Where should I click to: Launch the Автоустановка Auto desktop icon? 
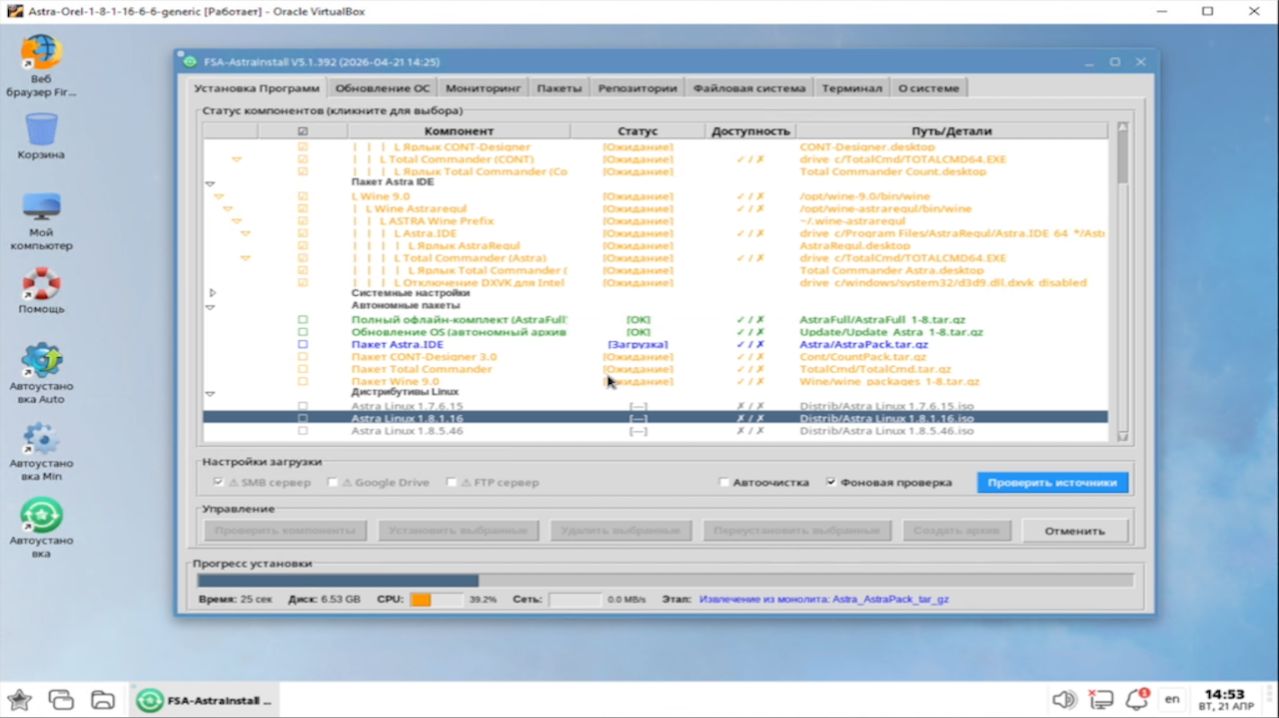coord(41,374)
